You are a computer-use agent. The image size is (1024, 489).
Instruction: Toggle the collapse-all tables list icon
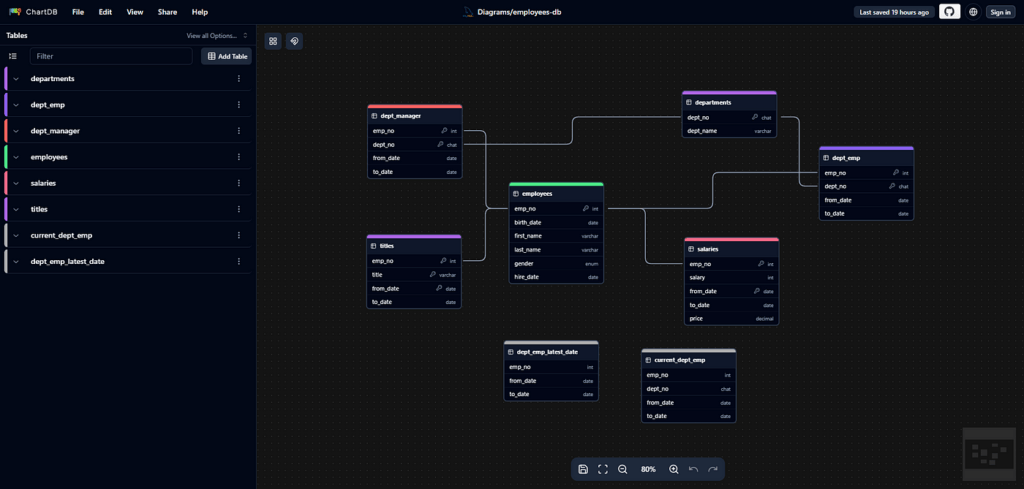click(x=12, y=57)
